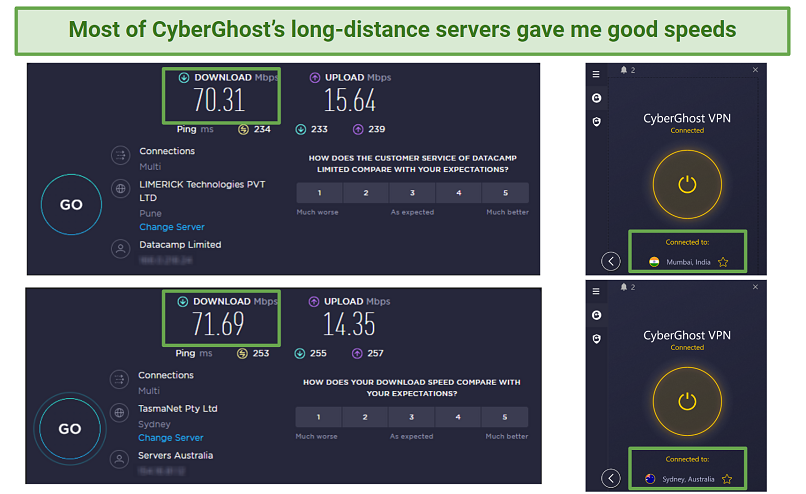Click the 70.31 download speed value
The image size is (806, 494).
click(219, 100)
